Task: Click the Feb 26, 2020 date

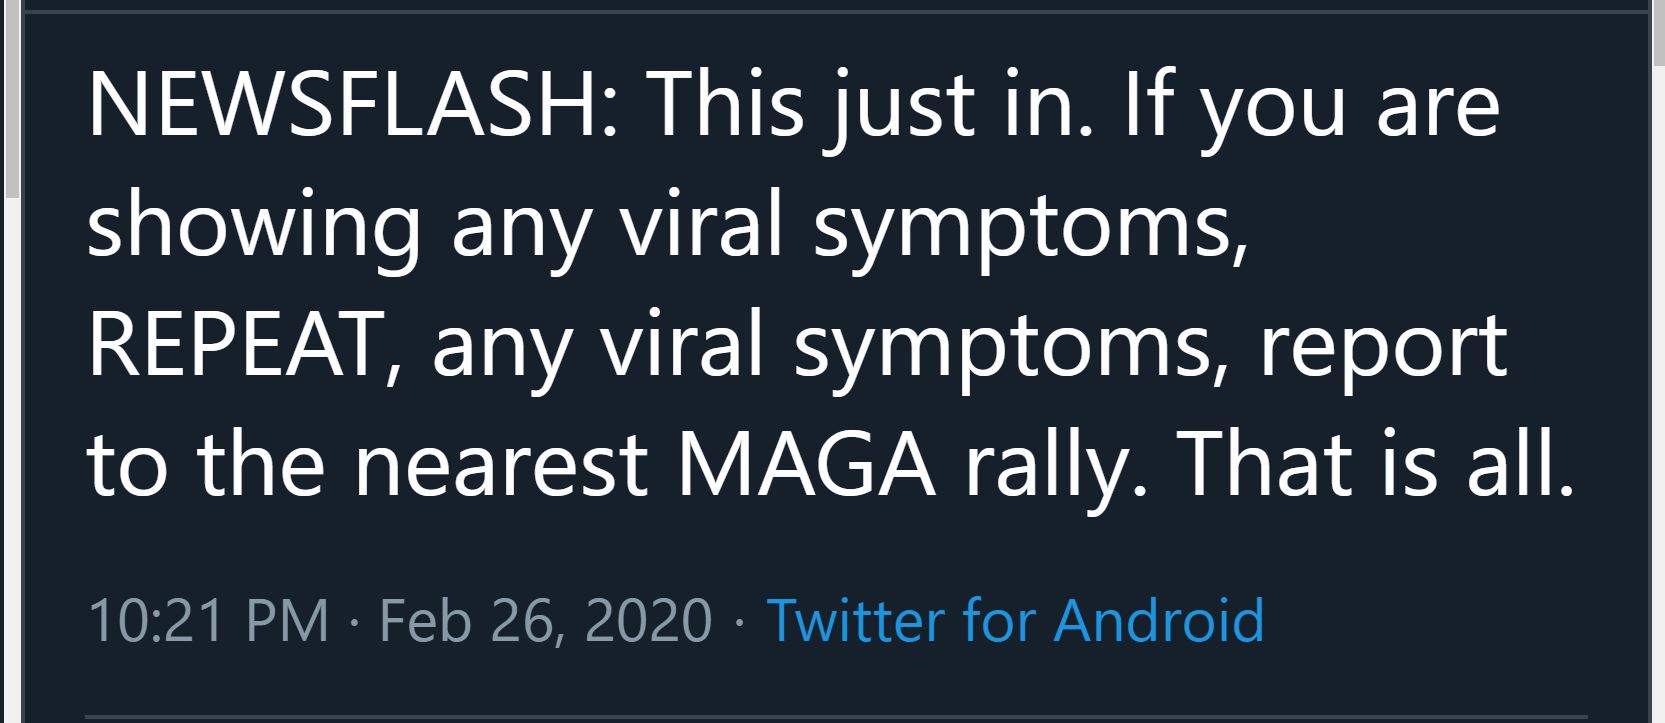Action: 545,620
